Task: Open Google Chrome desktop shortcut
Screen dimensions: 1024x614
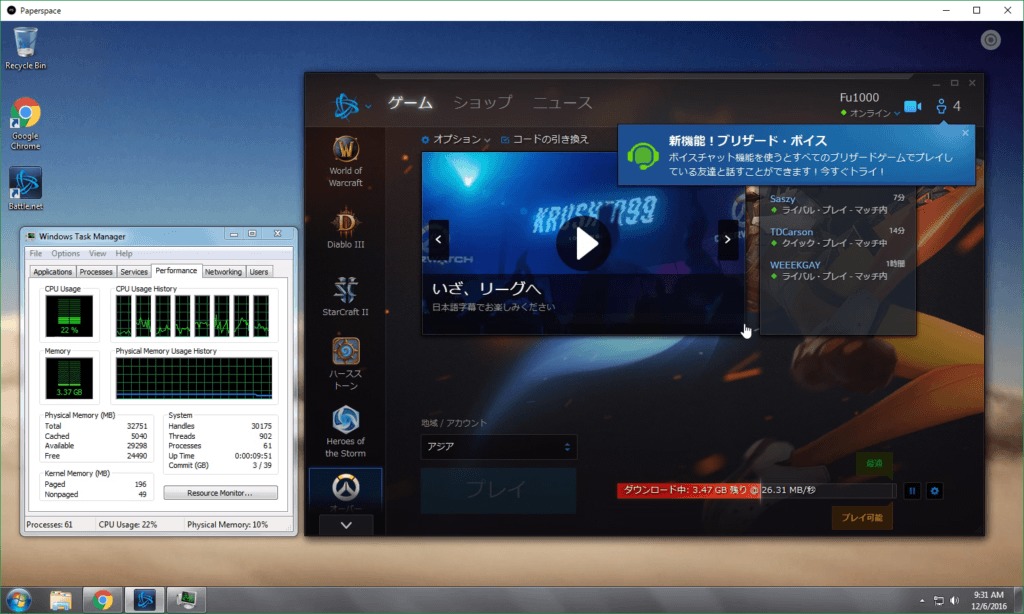Action: pos(25,124)
